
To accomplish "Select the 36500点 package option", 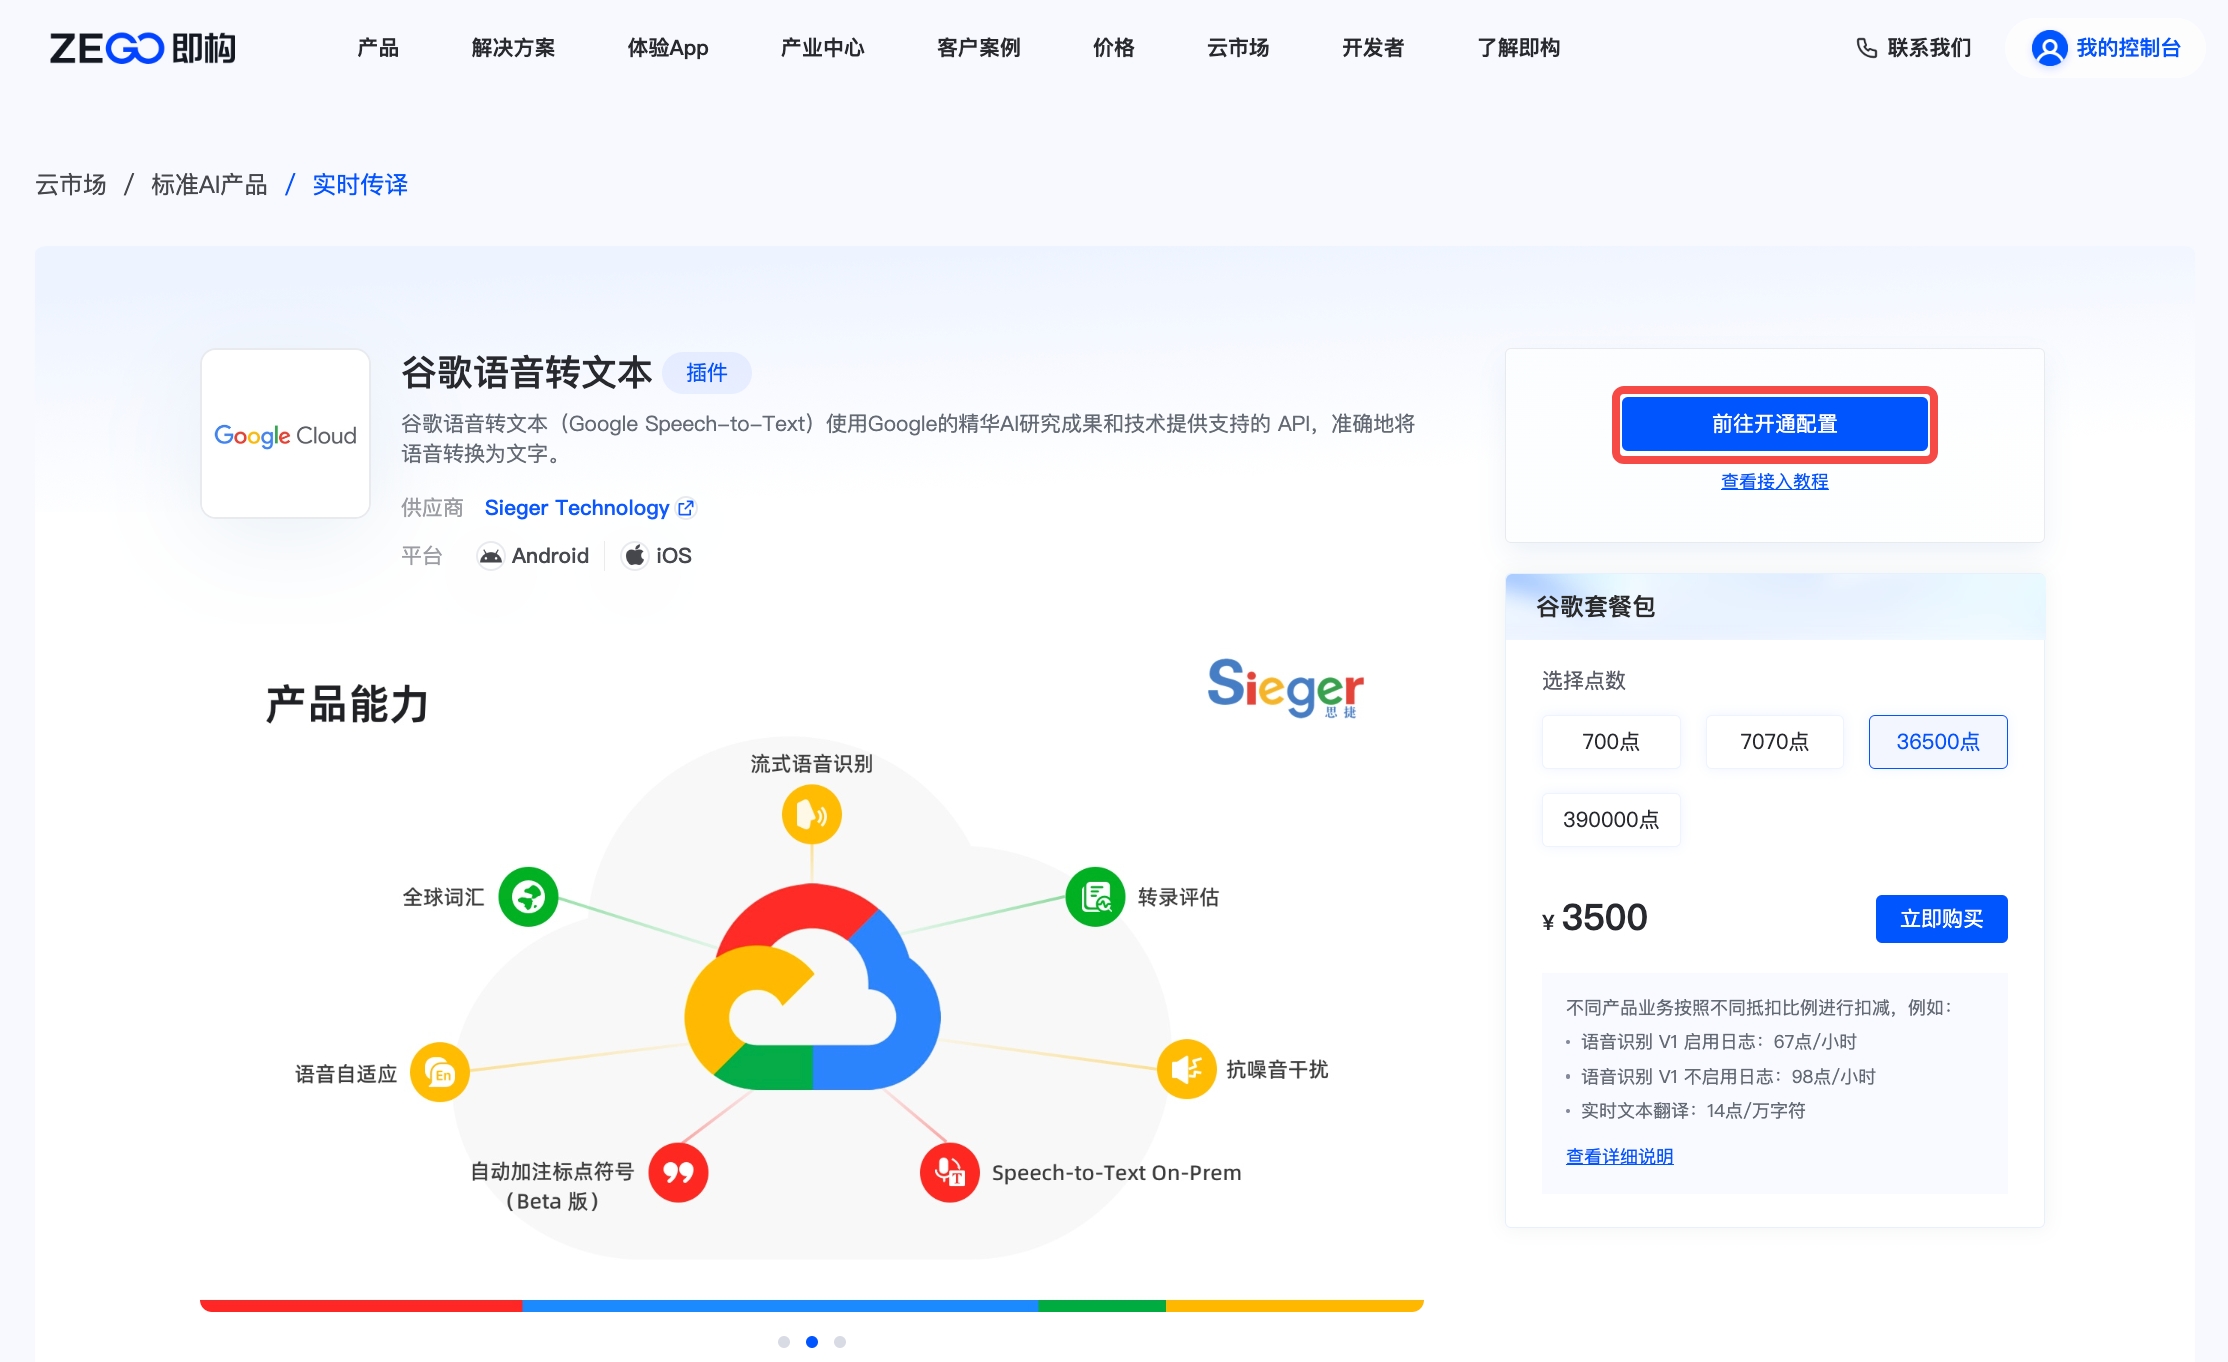I will (1938, 742).
